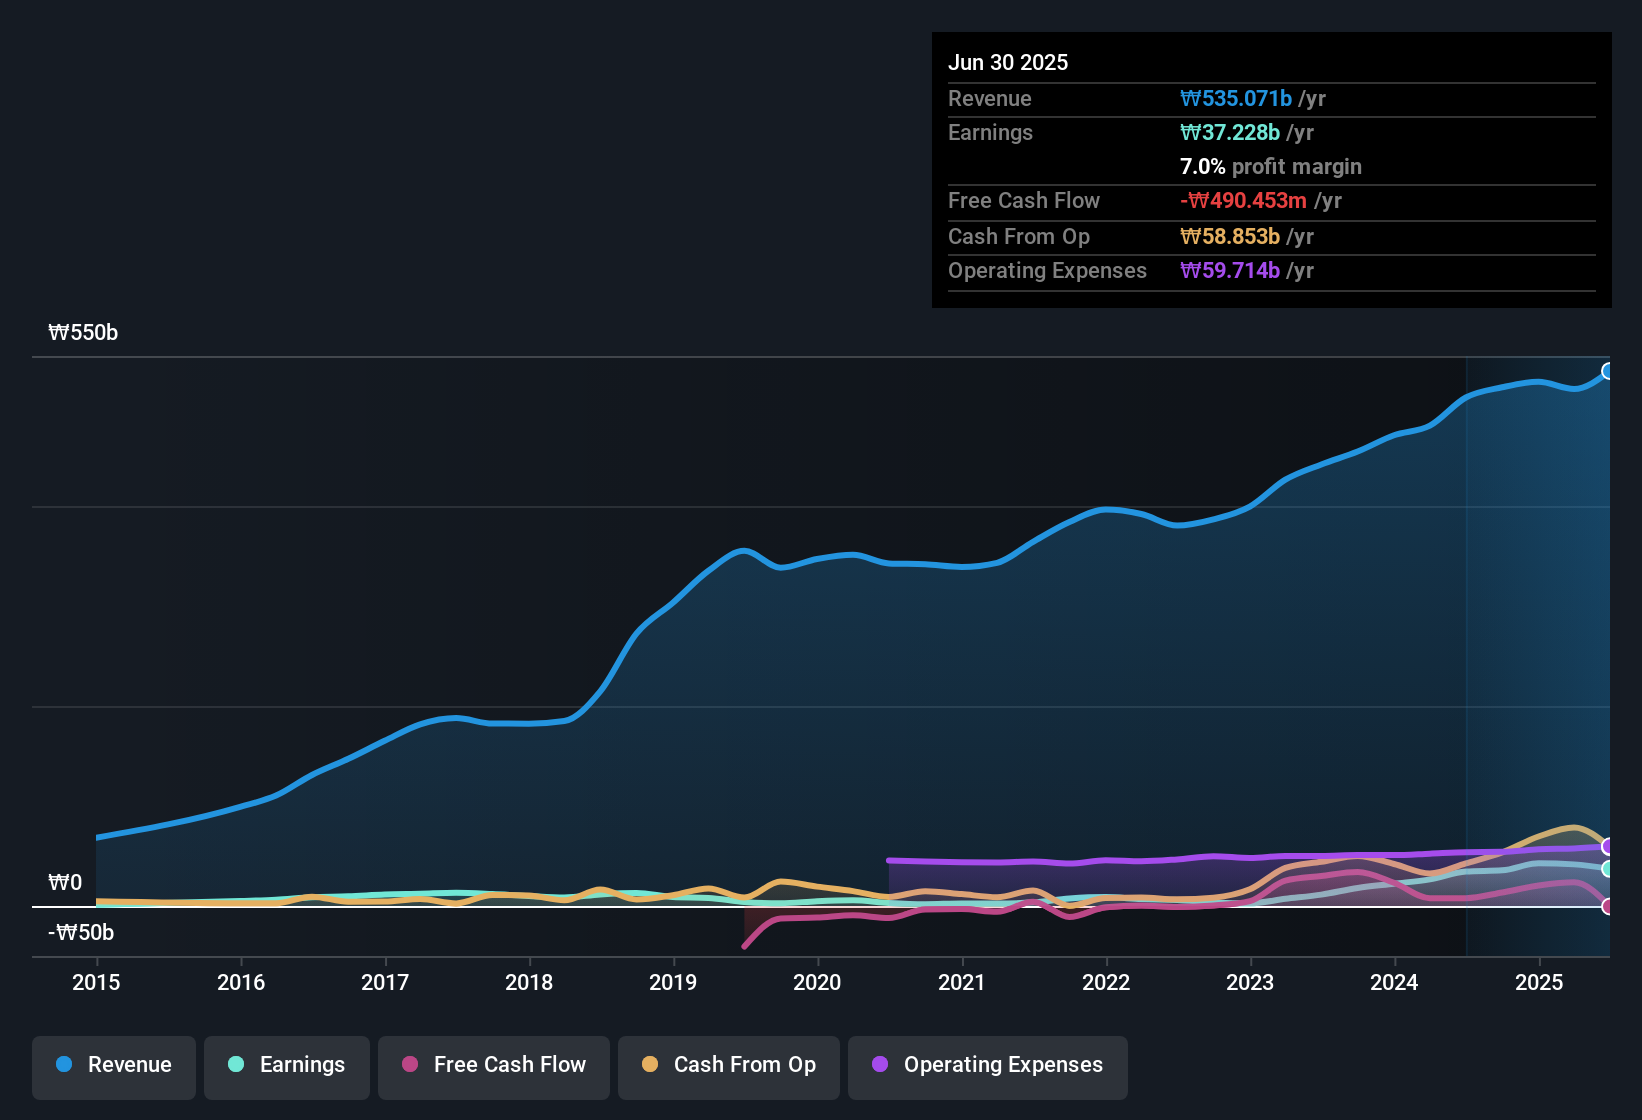The height and width of the screenshot is (1120, 1642).
Task: Click the Jun 30 2025 tooltip date
Action: coord(1008,63)
